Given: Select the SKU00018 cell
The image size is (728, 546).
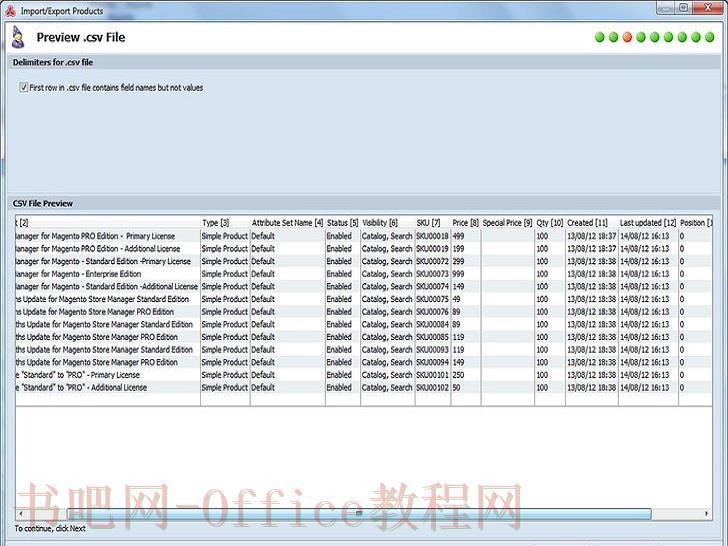Looking at the screenshot, I should [x=433, y=236].
